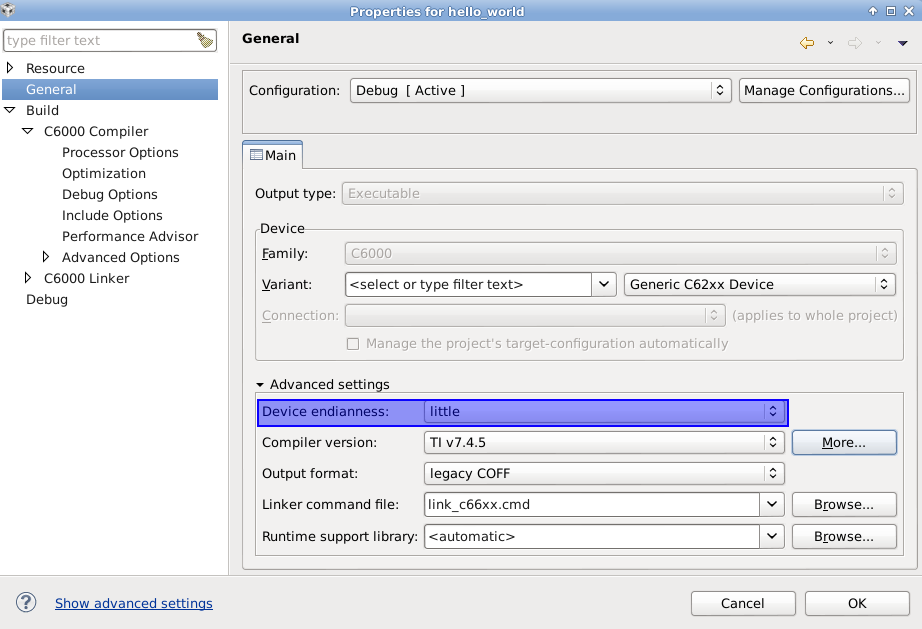
Task: Open the back history dropdown arrow
Action: click(x=830, y=42)
